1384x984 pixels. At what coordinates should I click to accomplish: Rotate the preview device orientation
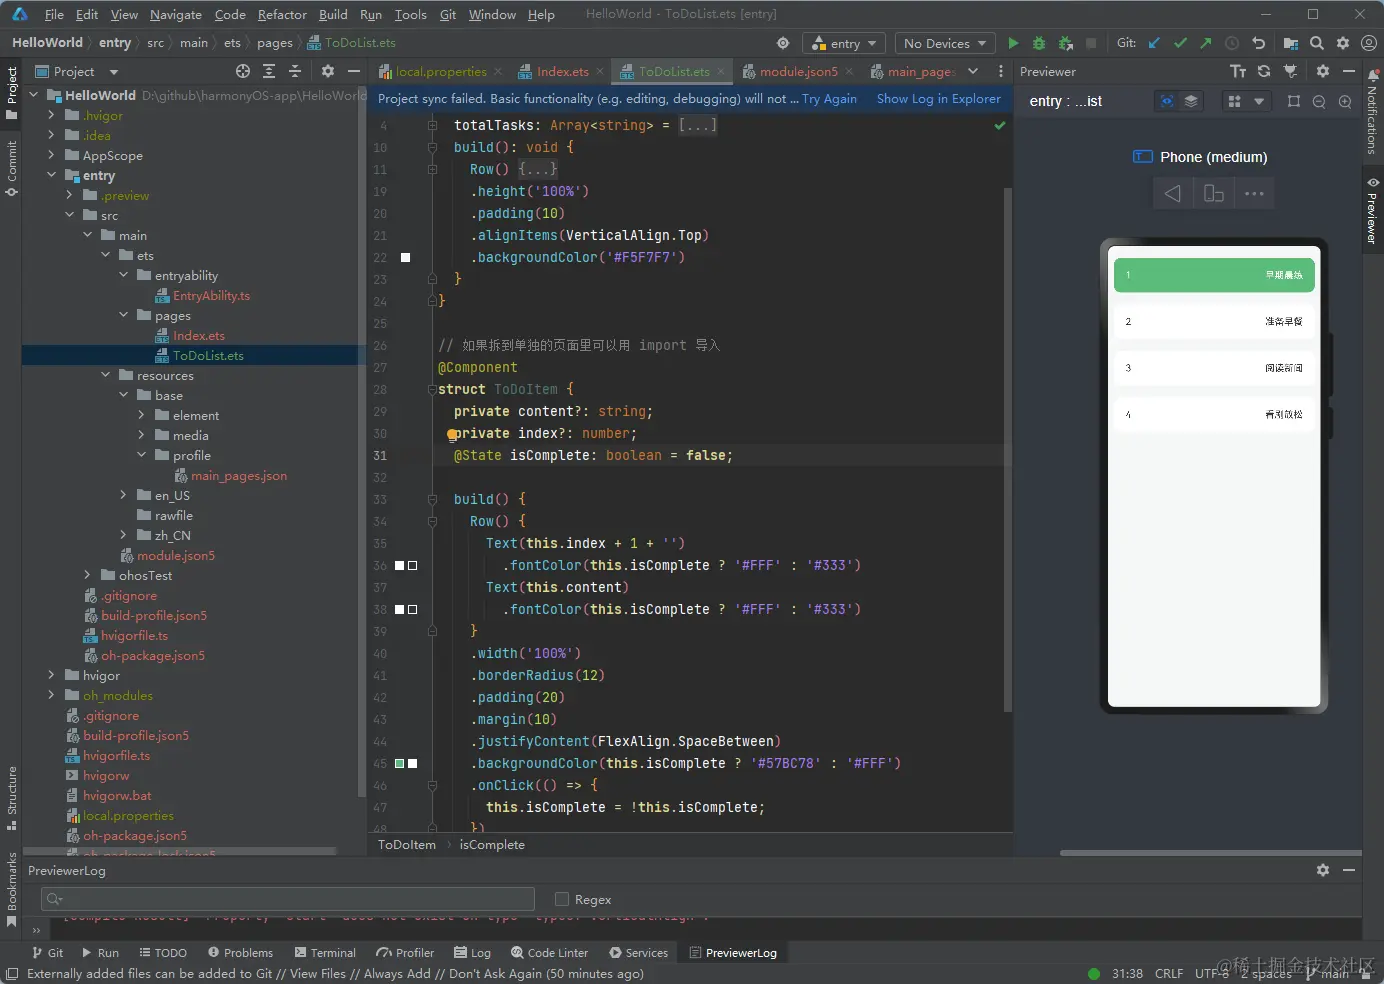1213,194
